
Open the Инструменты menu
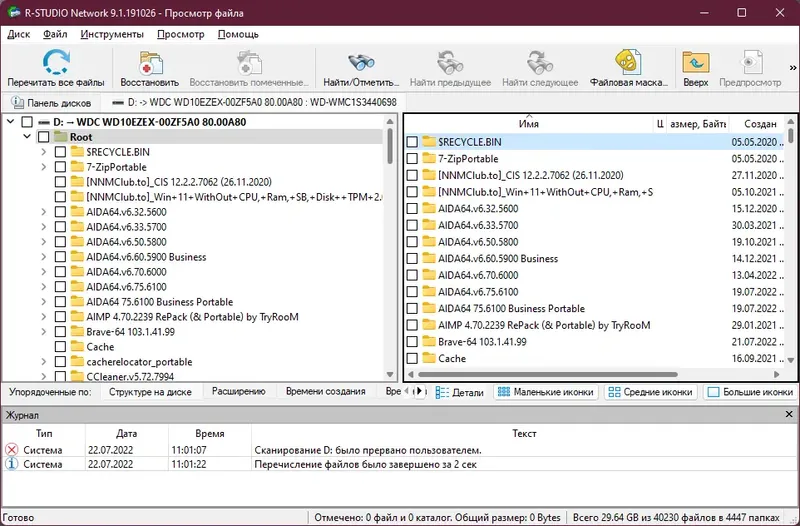pyautogui.click(x=112, y=34)
